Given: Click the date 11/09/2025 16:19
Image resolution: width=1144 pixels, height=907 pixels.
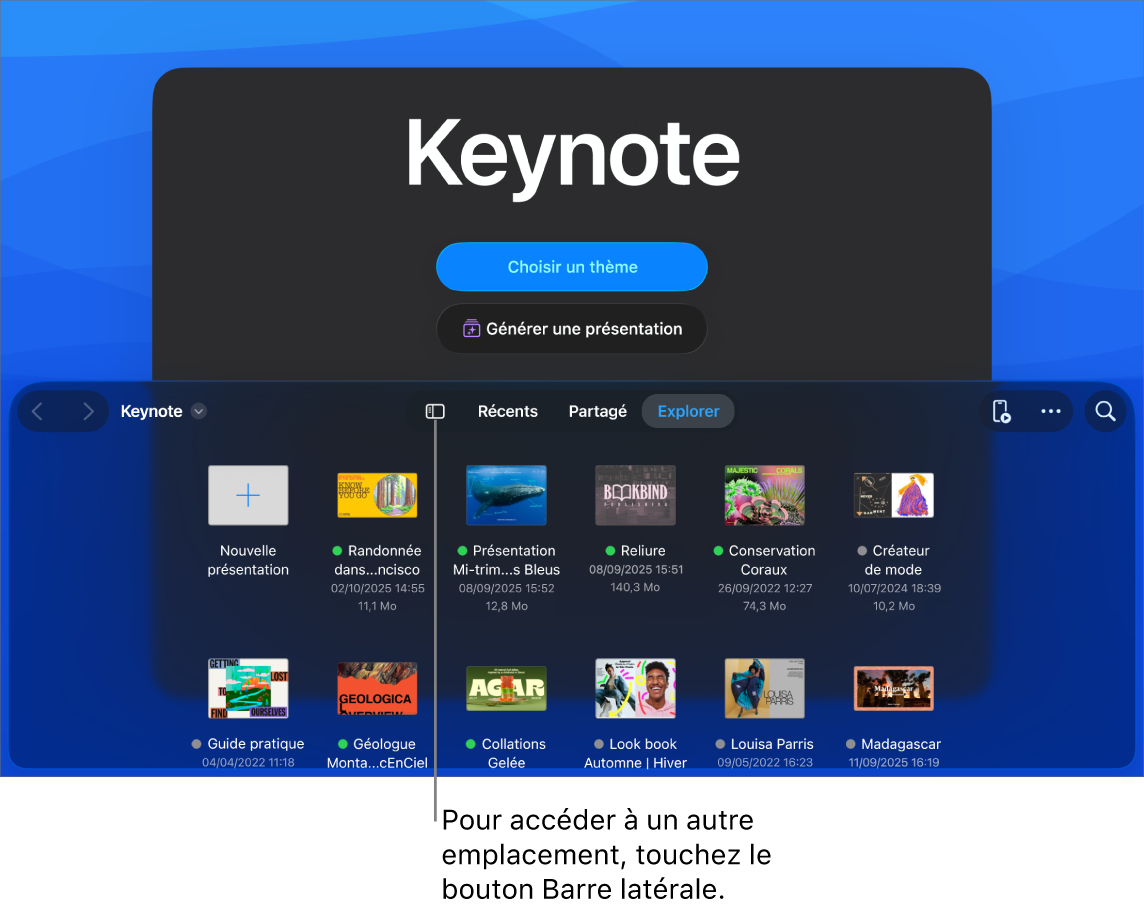Looking at the screenshot, I should click(x=894, y=763).
